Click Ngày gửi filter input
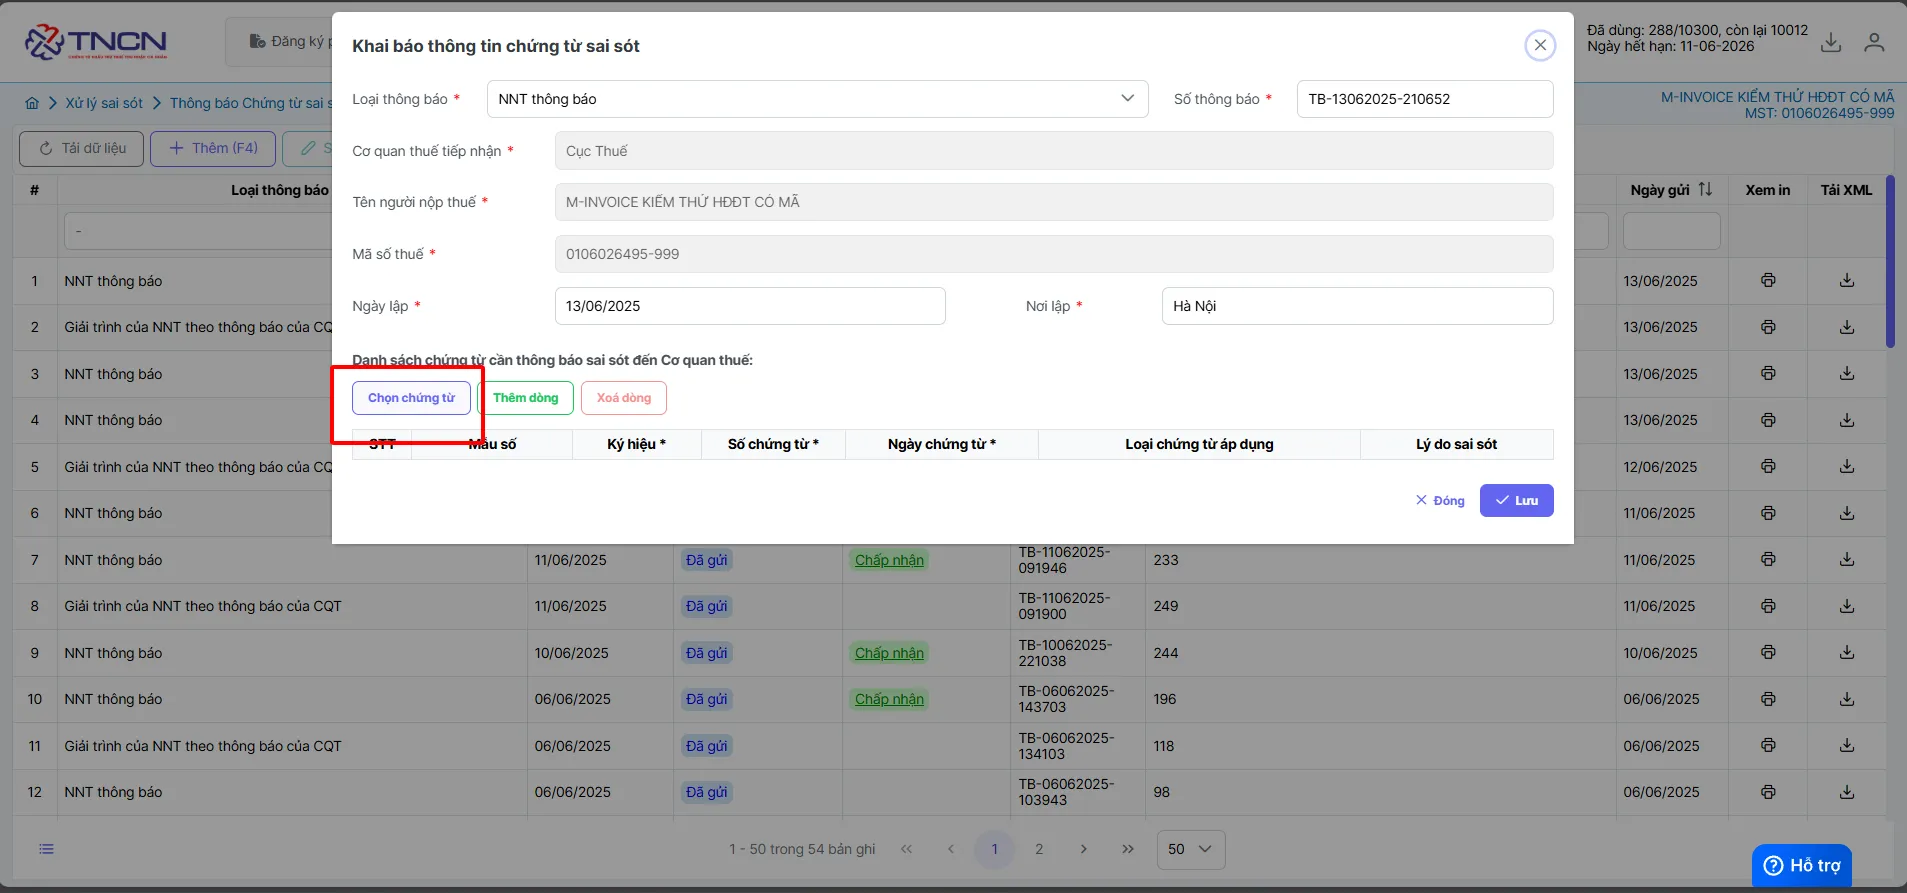Viewport: 1907px width, 893px height. 1671,231
